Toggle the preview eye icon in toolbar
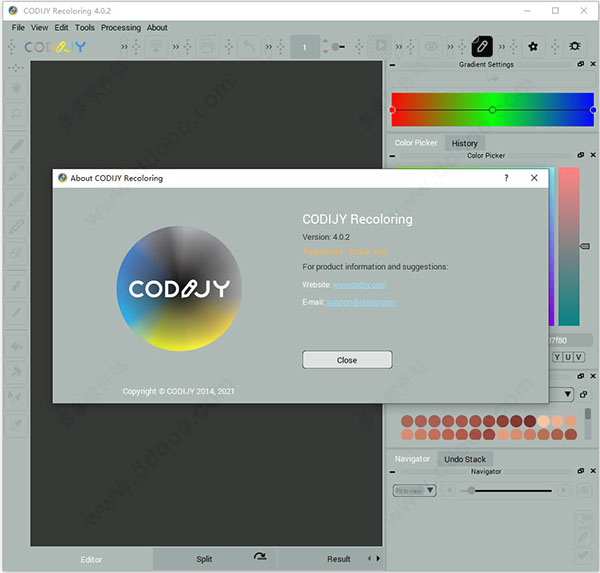 (431, 47)
